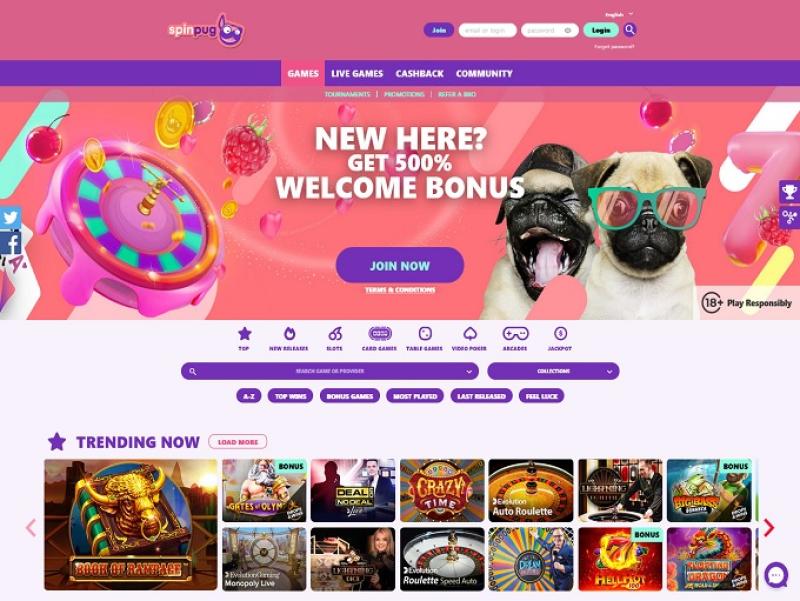This screenshot has height=601, width=800.
Task: Open the Twitter share icon
Action: [10, 218]
